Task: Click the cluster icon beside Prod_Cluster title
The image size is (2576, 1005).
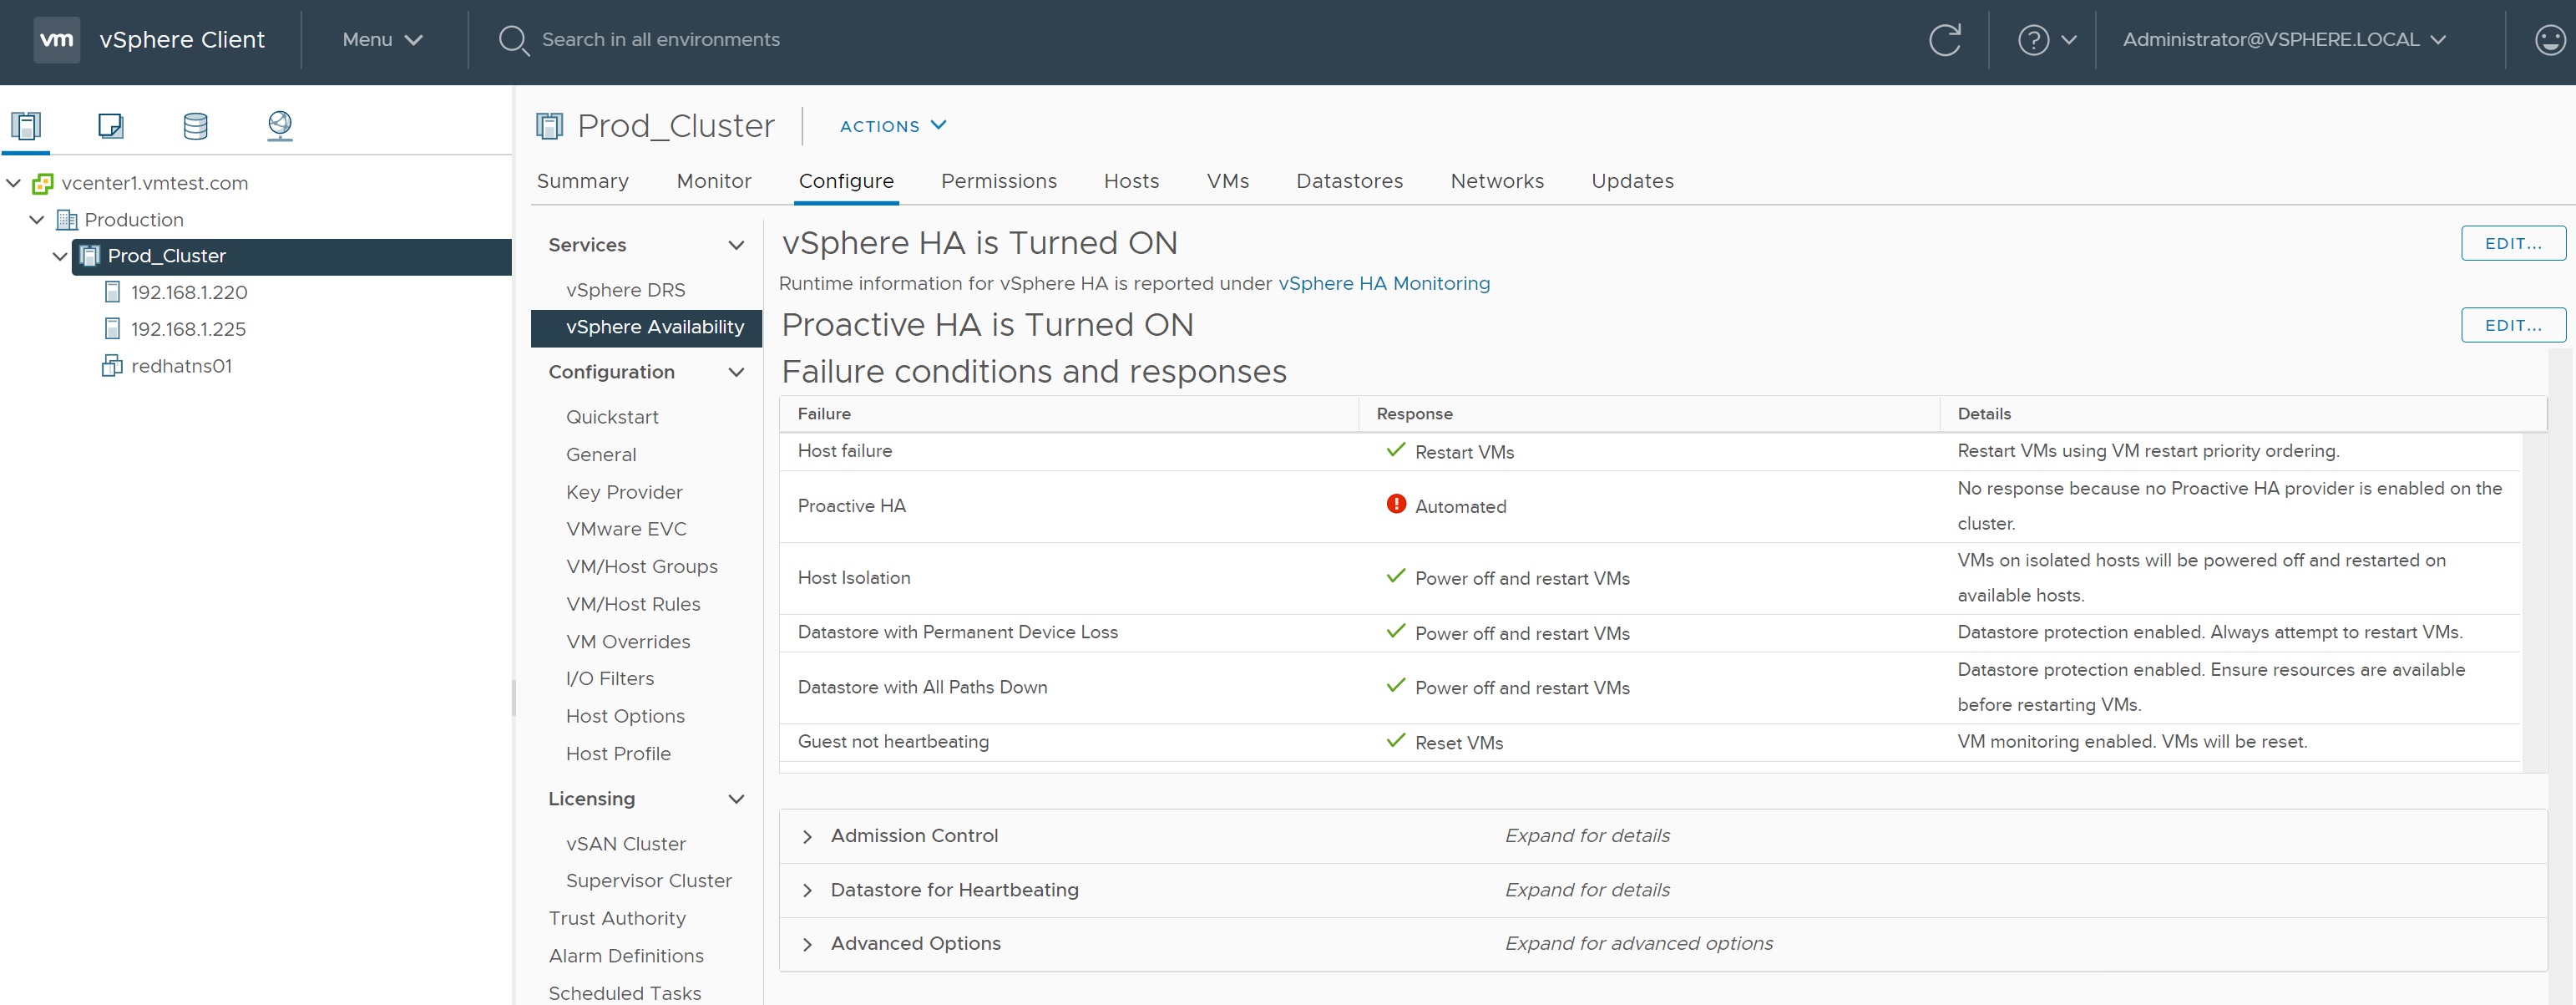Action: (550, 126)
